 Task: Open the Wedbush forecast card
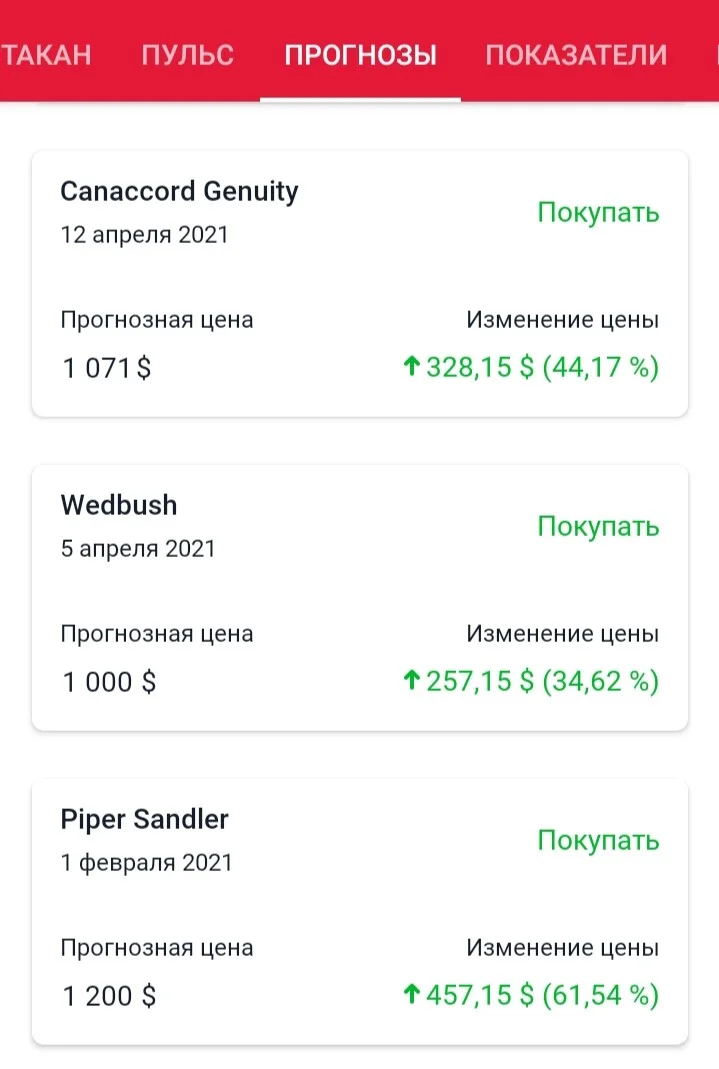(x=360, y=597)
